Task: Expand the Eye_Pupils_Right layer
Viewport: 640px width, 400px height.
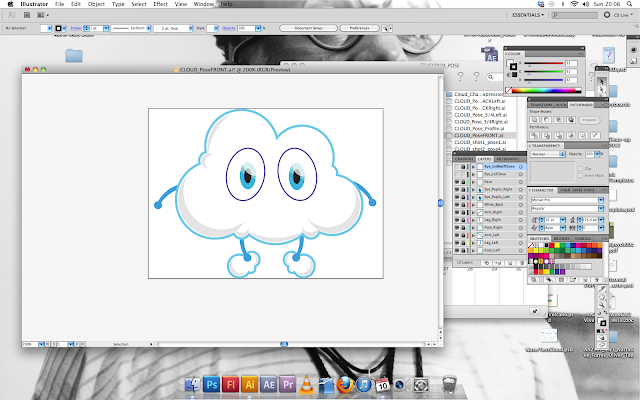Action: 473,189
